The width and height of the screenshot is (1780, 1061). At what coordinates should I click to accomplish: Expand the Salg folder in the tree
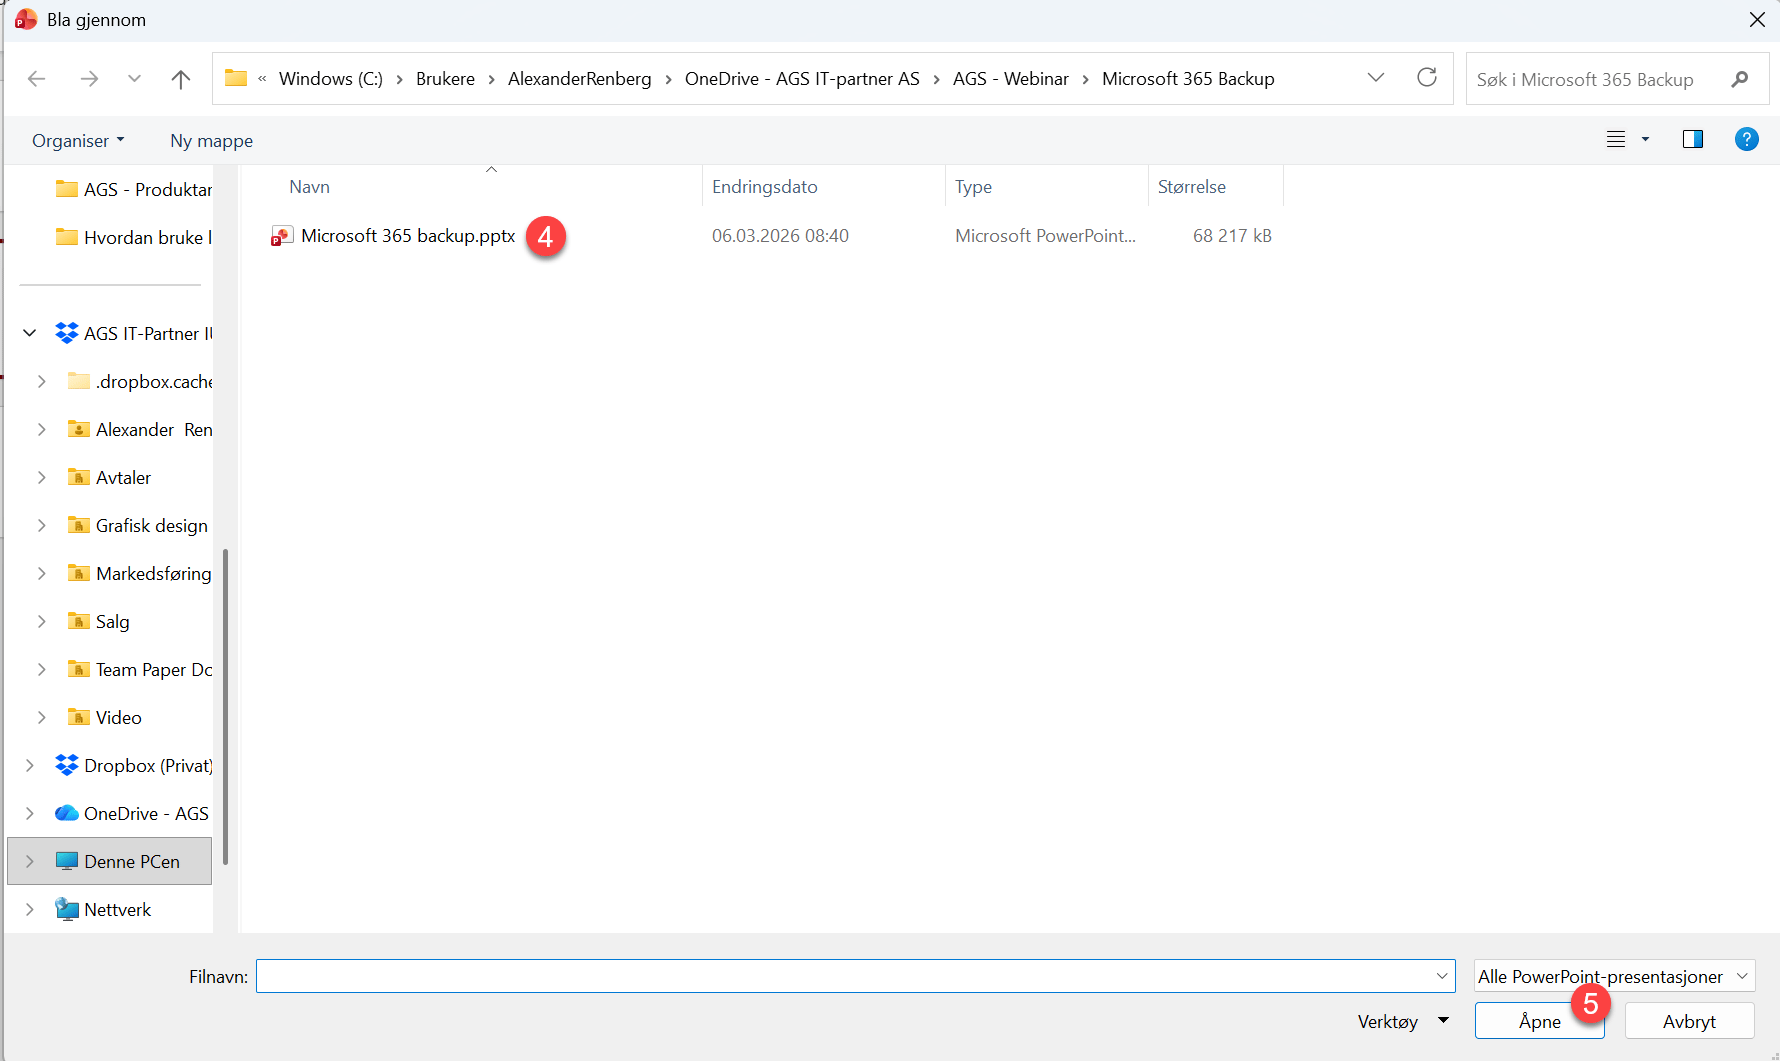pos(41,621)
